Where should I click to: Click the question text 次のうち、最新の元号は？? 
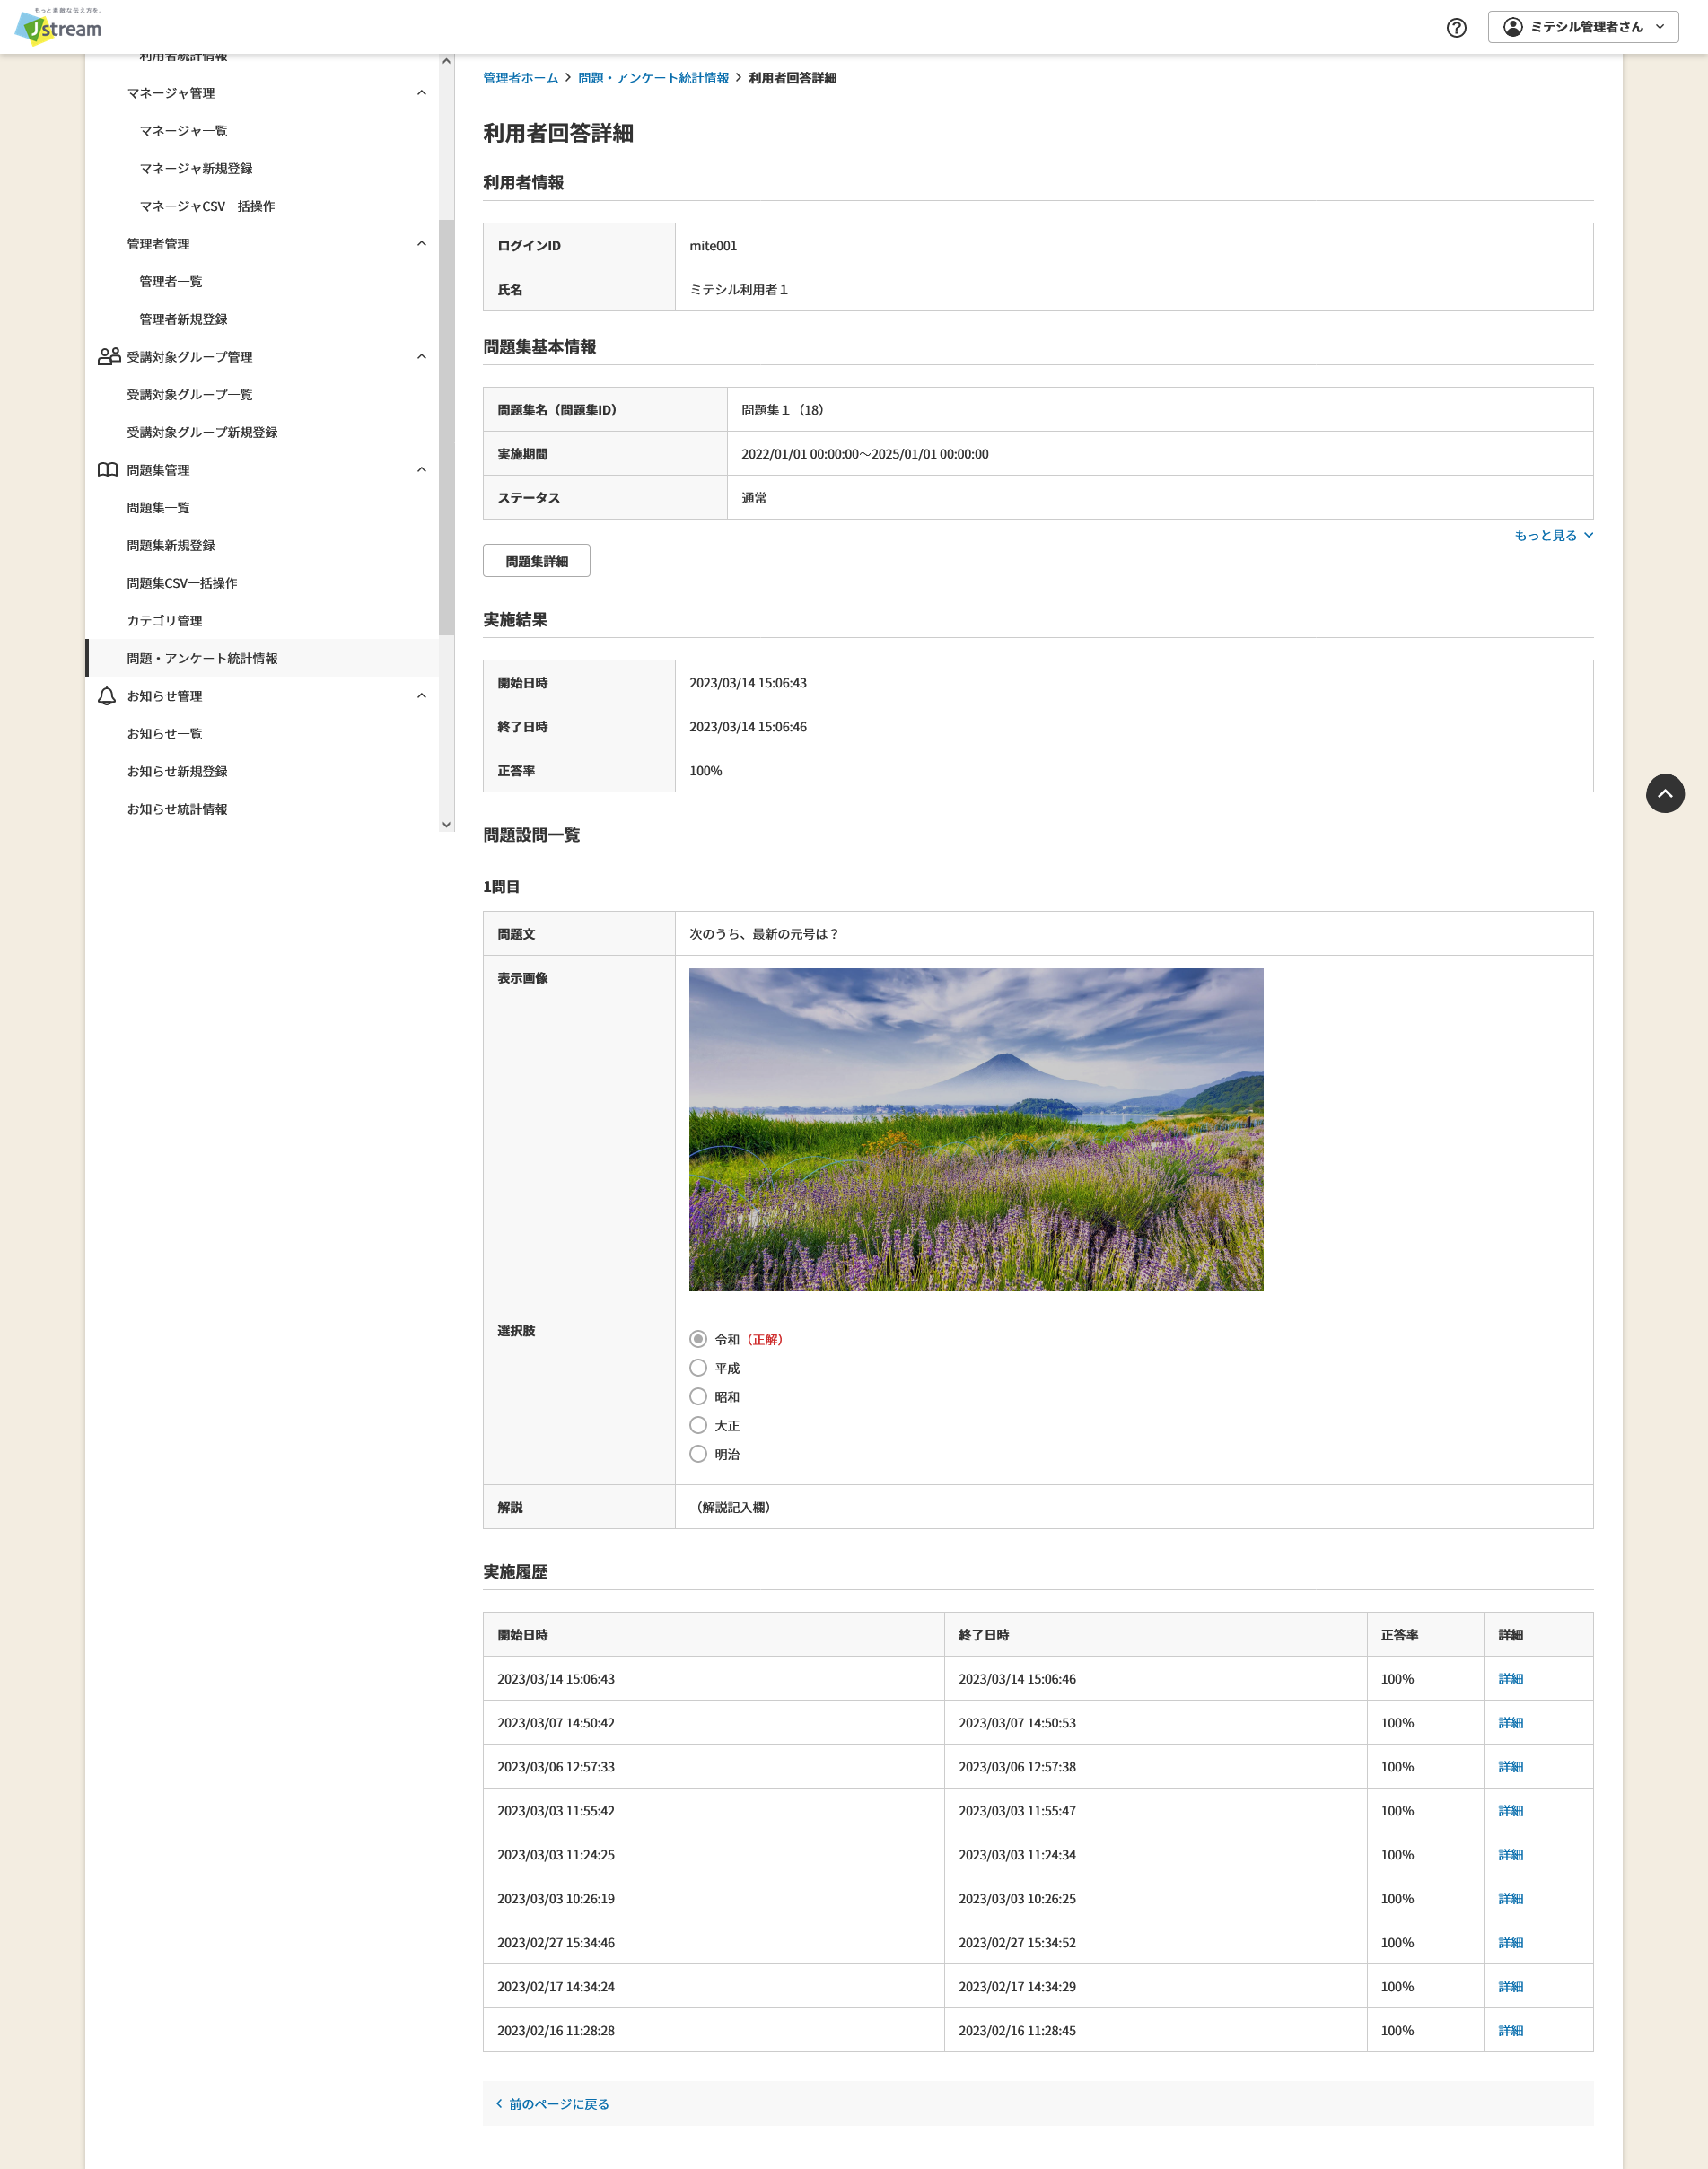click(763, 934)
